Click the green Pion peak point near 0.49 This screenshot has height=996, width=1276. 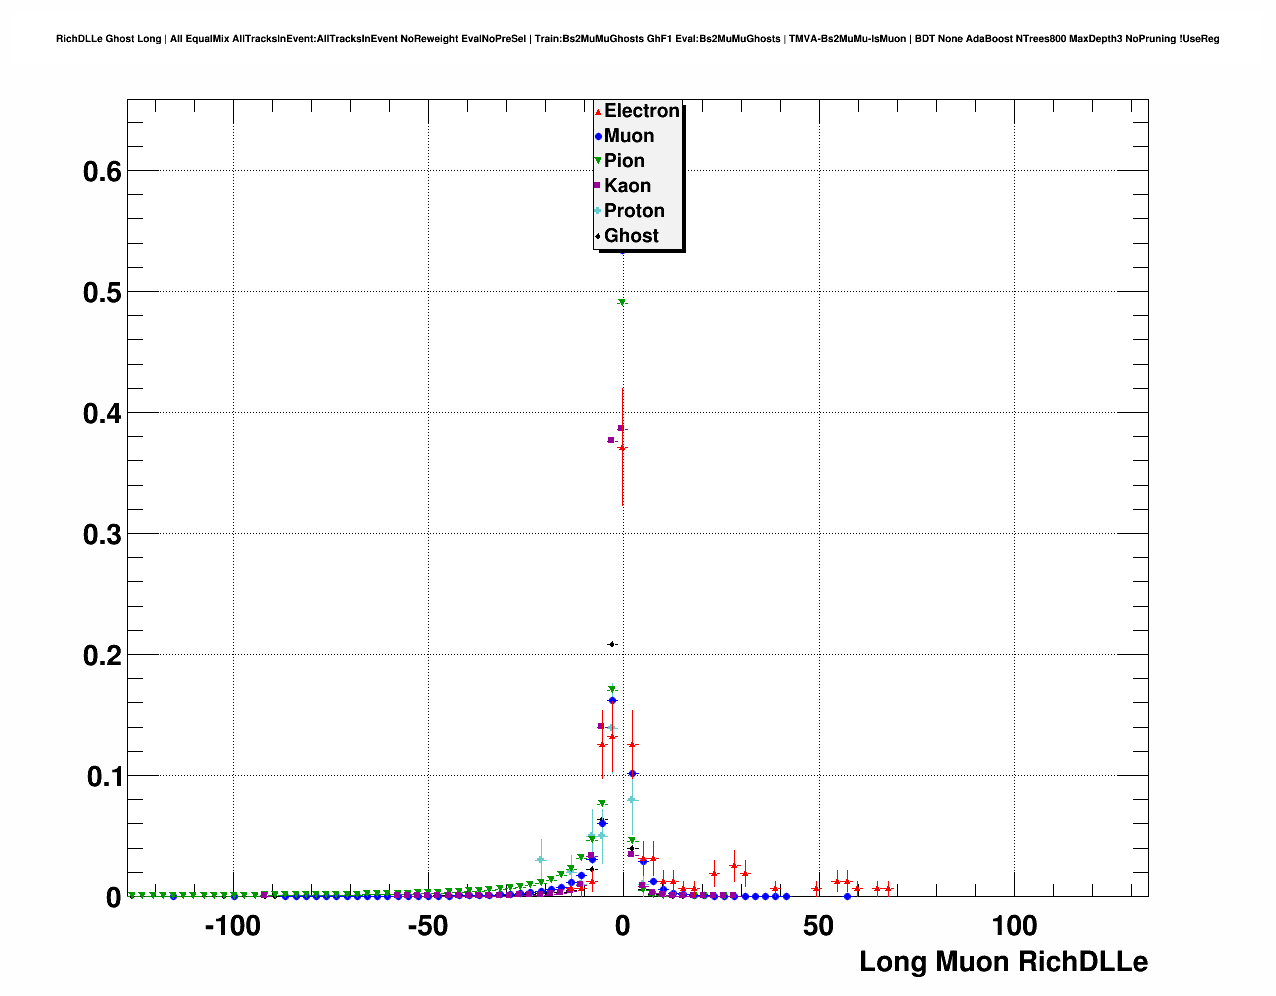622,302
